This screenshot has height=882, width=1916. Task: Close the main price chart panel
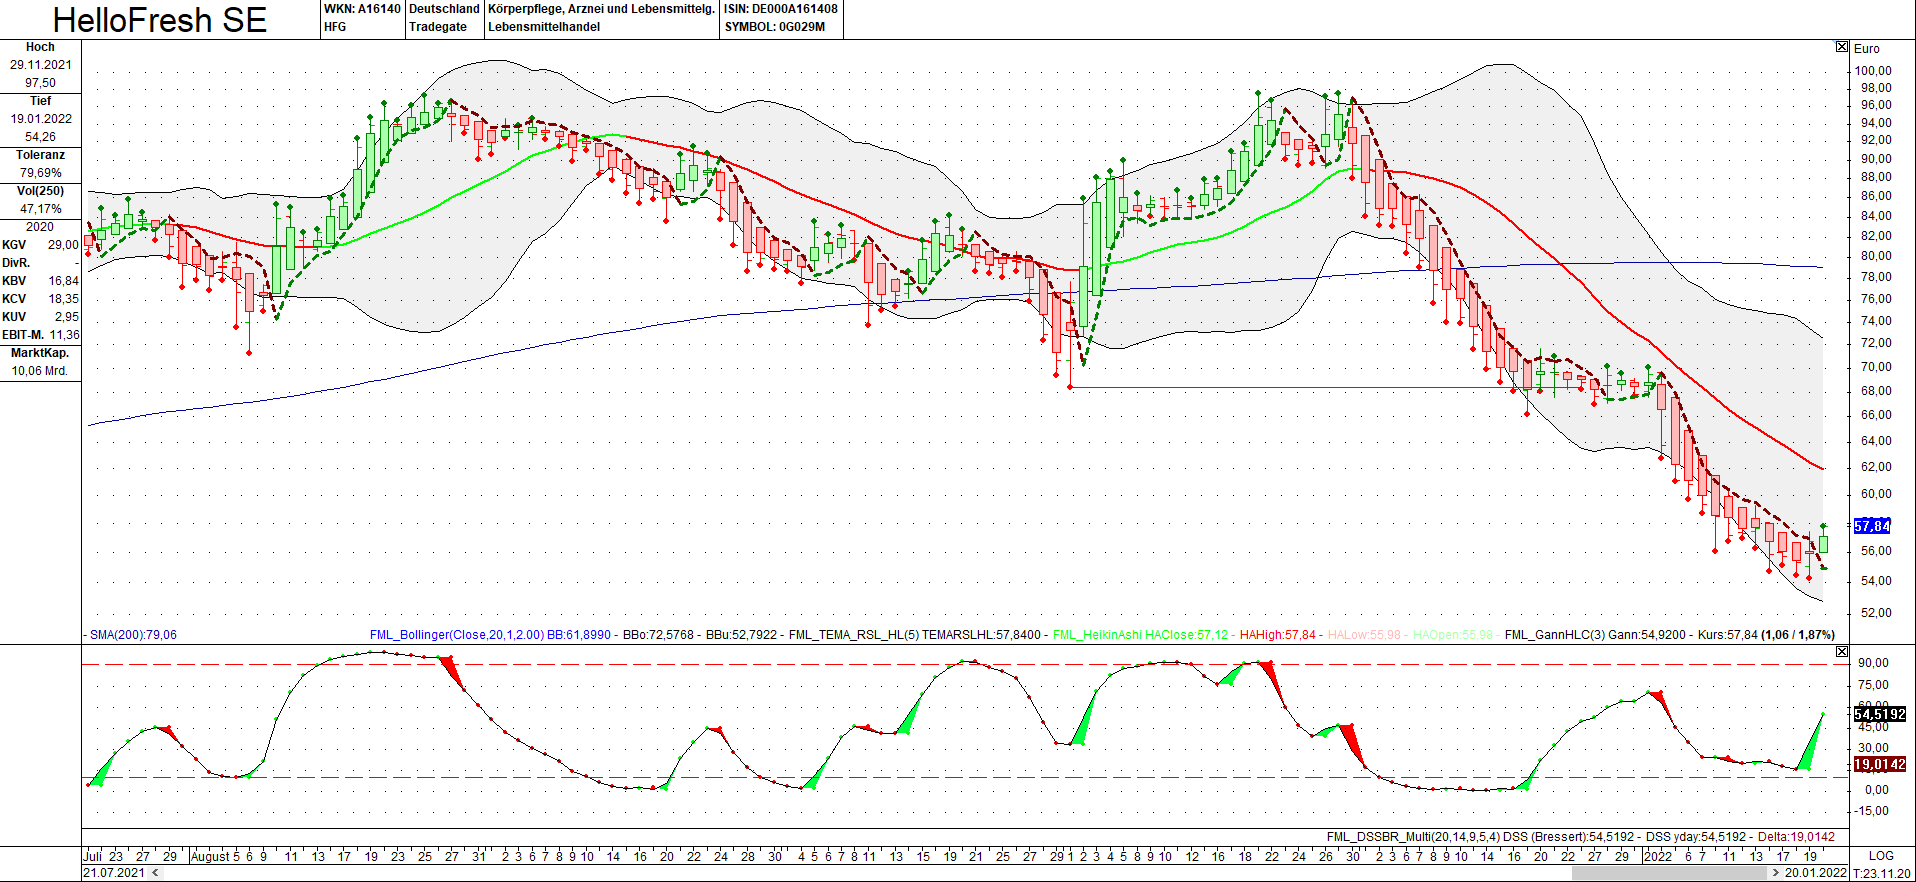pyautogui.click(x=1842, y=47)
